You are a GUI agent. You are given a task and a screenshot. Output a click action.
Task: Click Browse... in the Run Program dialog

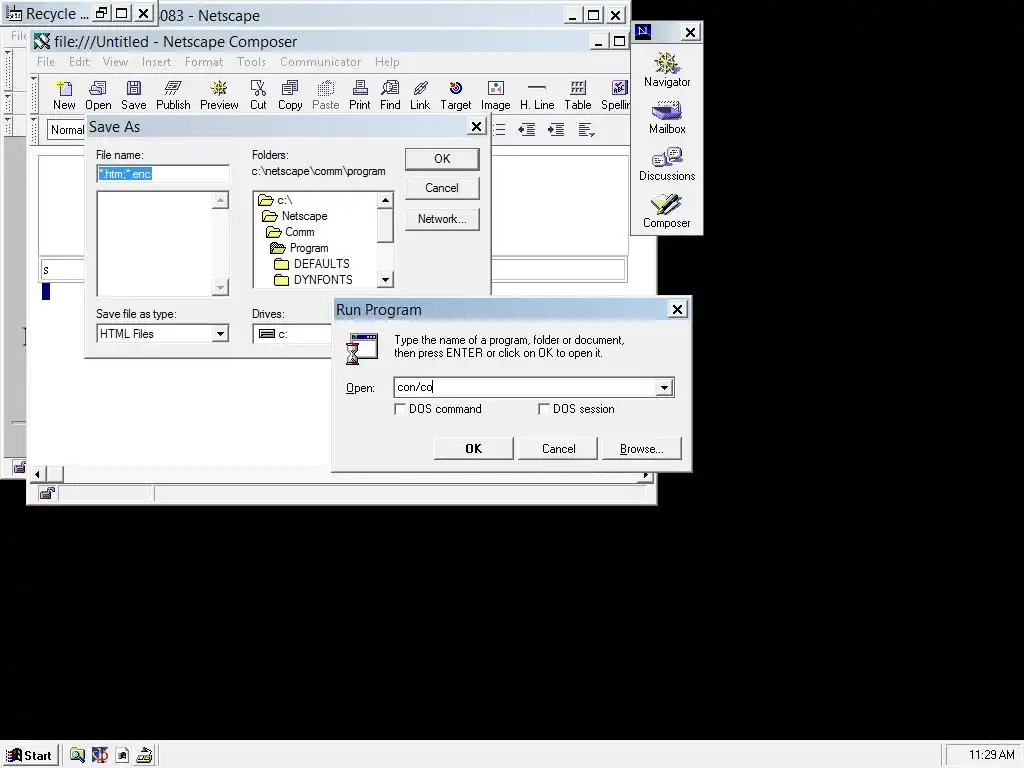point(641,449)
